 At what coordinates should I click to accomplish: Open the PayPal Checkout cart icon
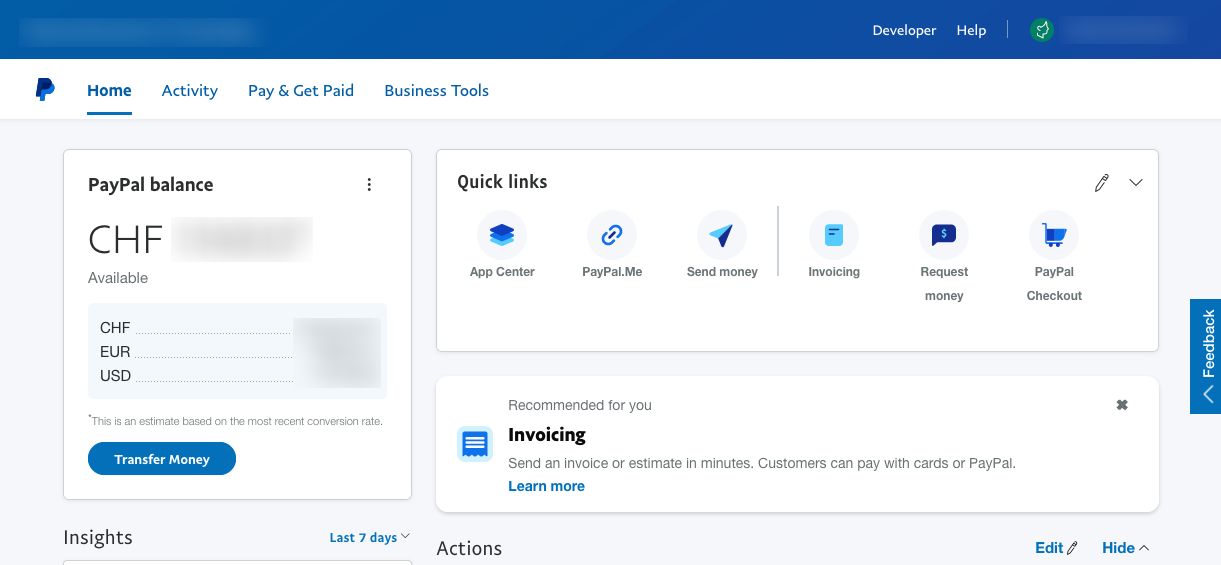point(1054,235)
